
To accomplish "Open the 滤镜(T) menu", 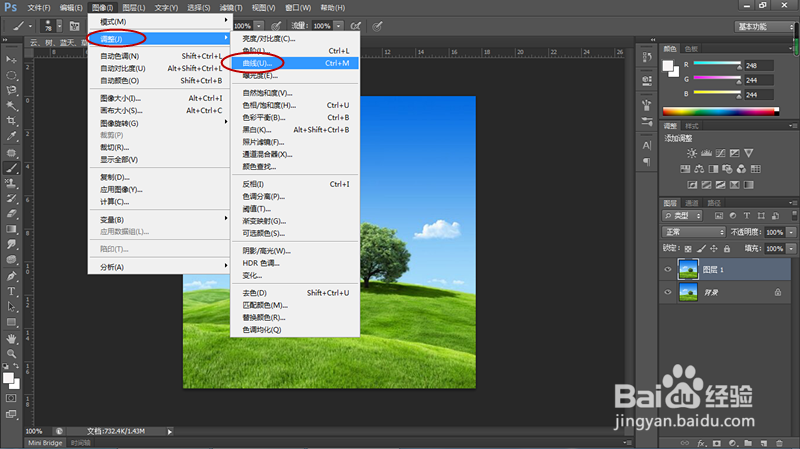I will (231, 8).
